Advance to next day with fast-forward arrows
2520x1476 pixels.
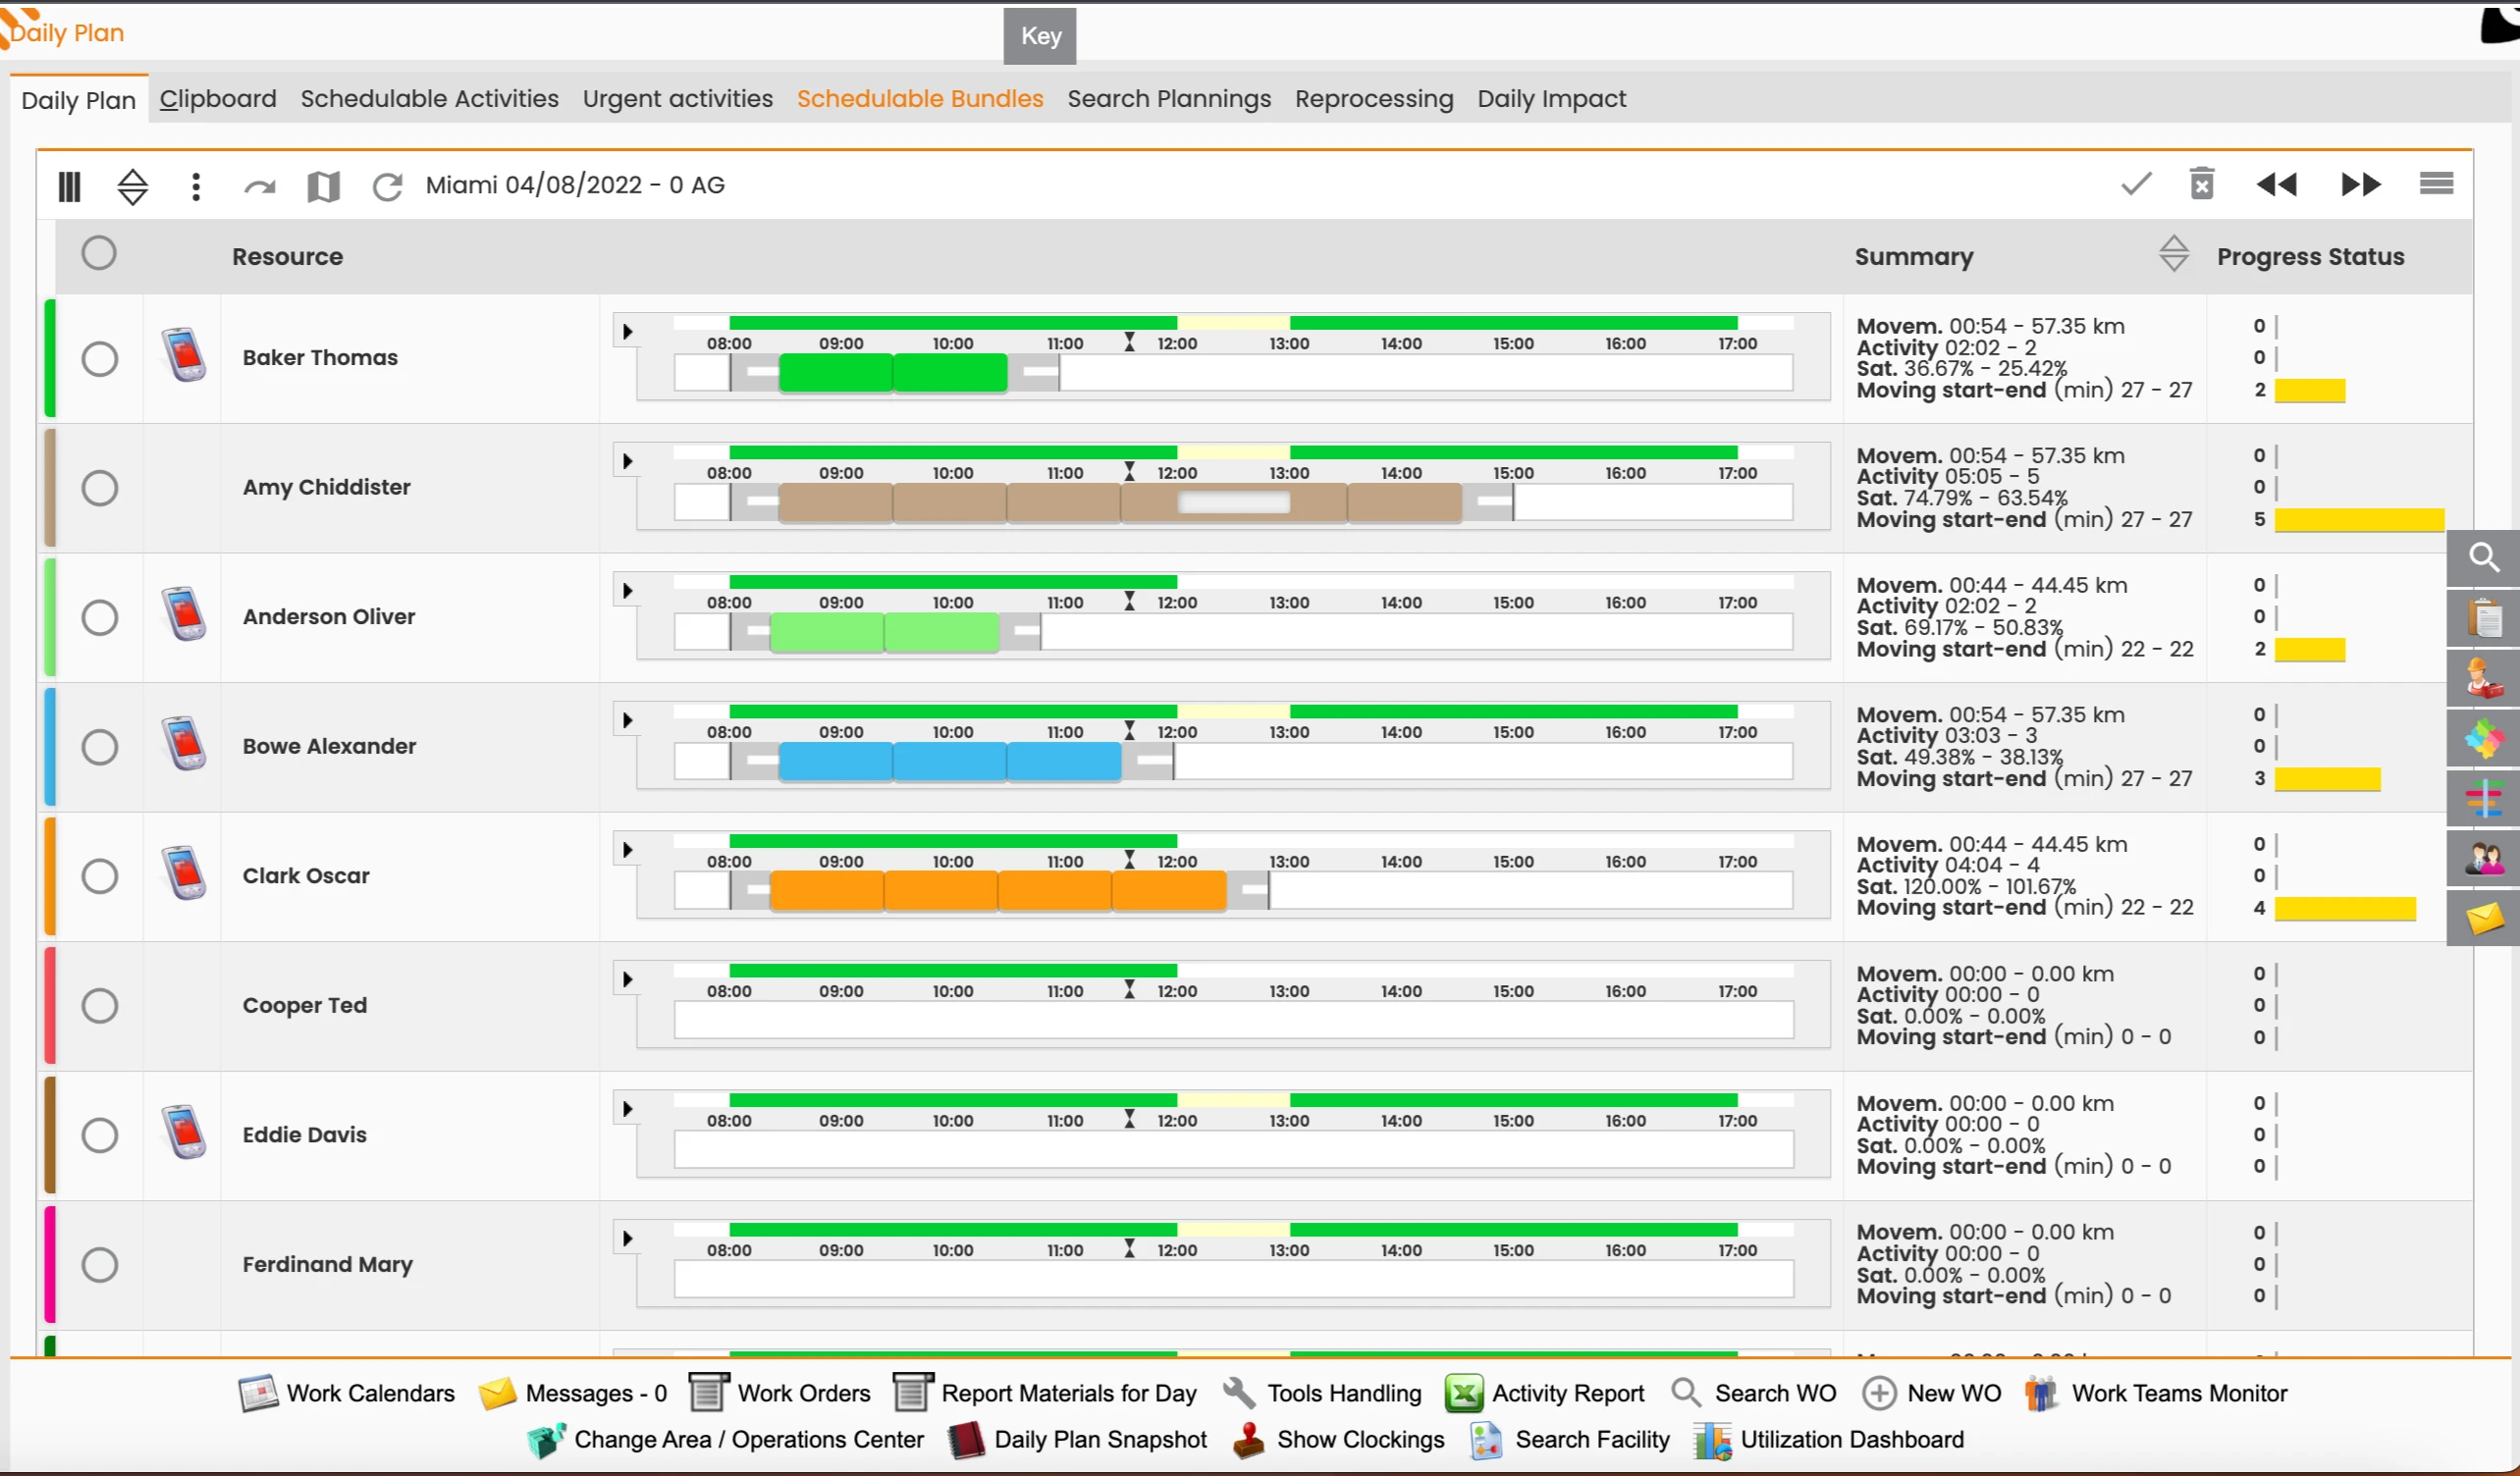coord(2361,184)
